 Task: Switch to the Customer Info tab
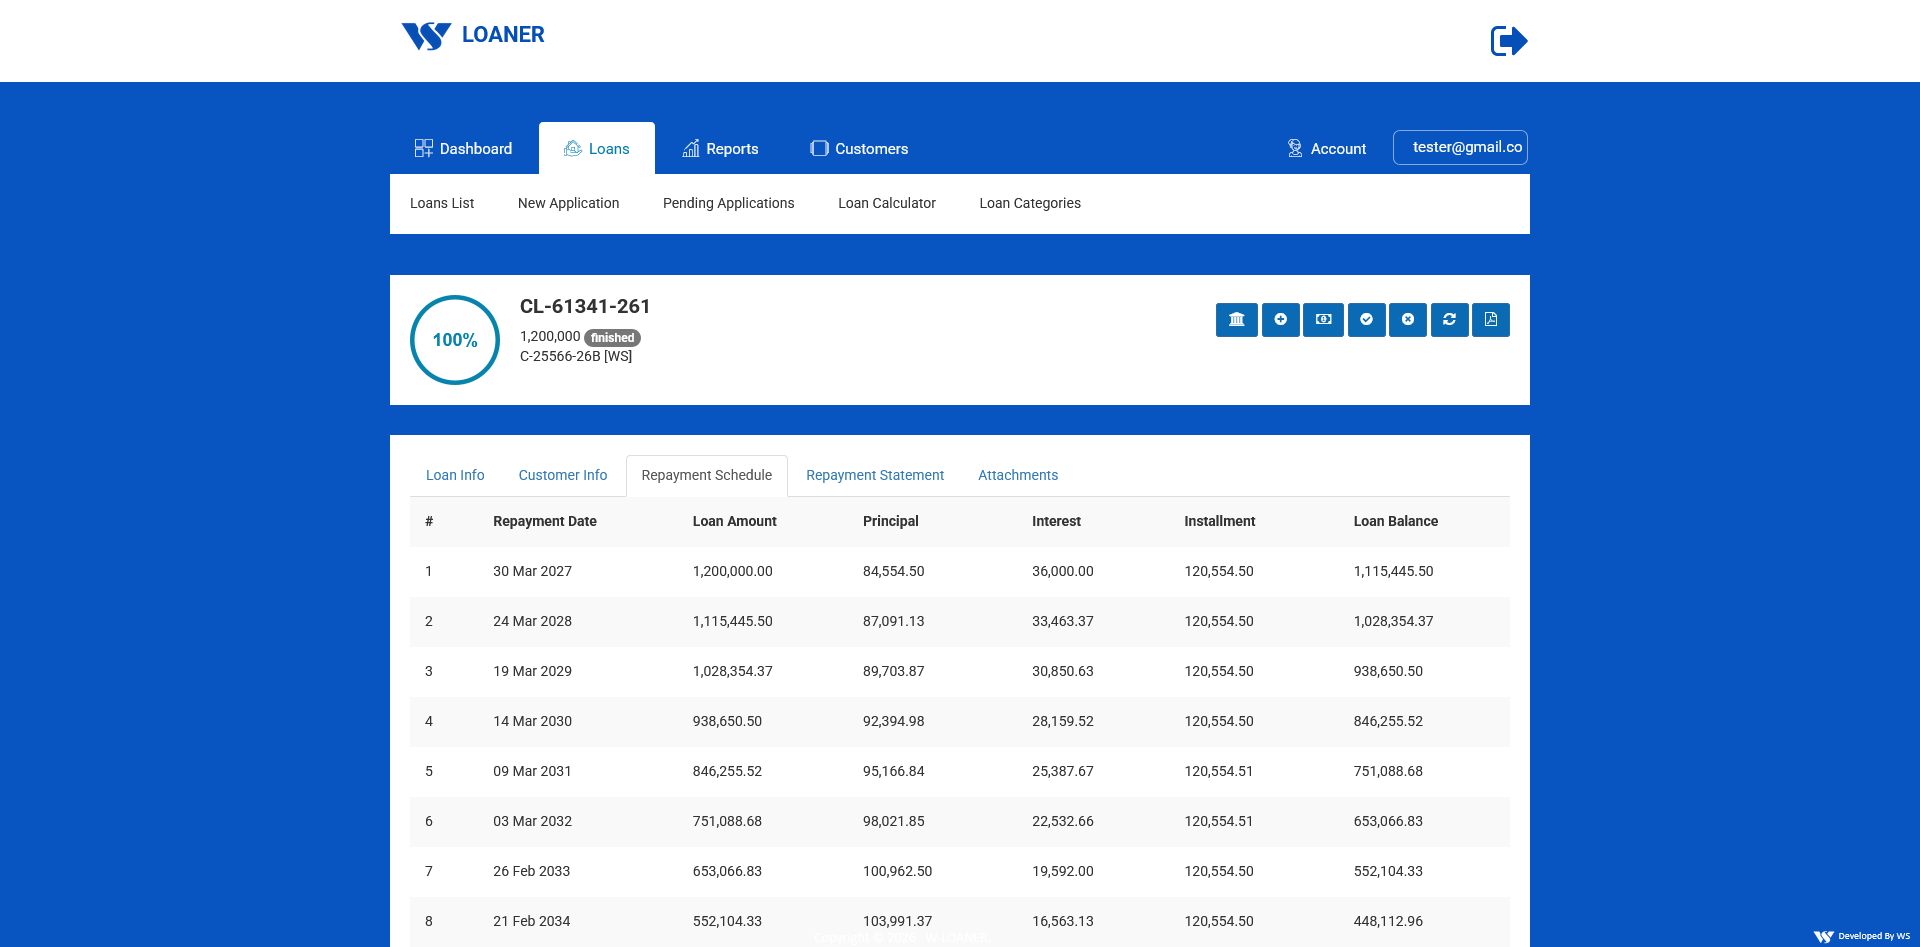[563, 475]
